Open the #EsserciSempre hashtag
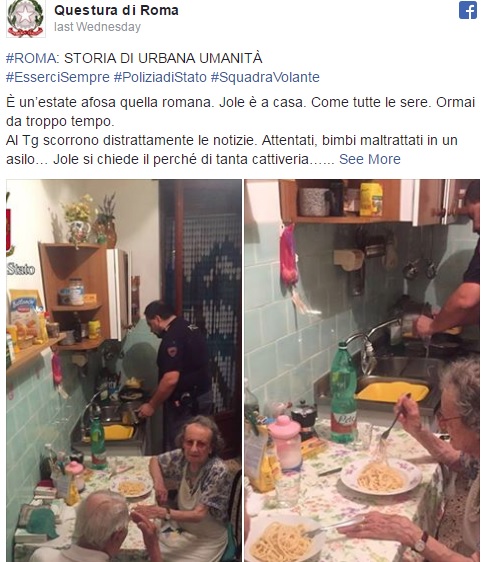This screenshot has height=562, width=492. (58, 77)
